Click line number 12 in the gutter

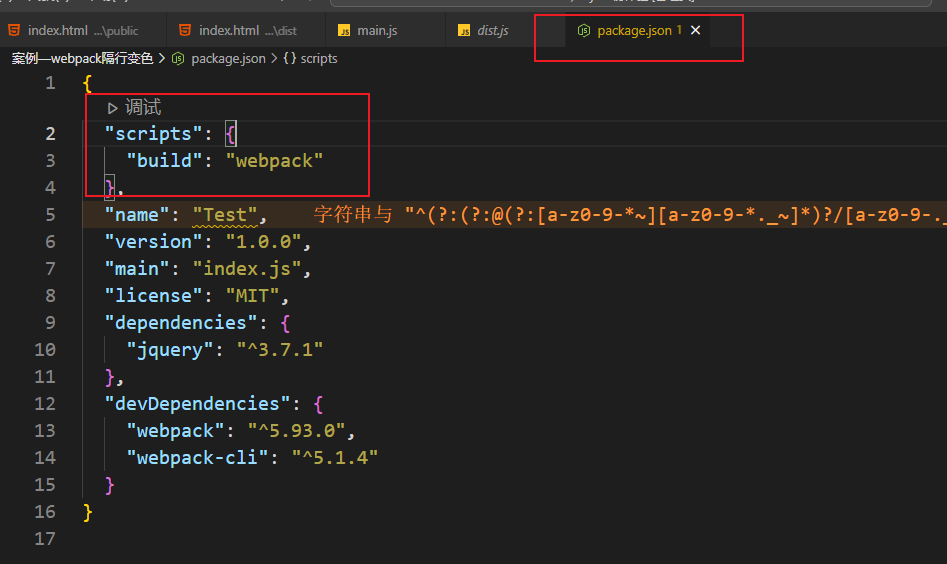[x=45, y=403]
